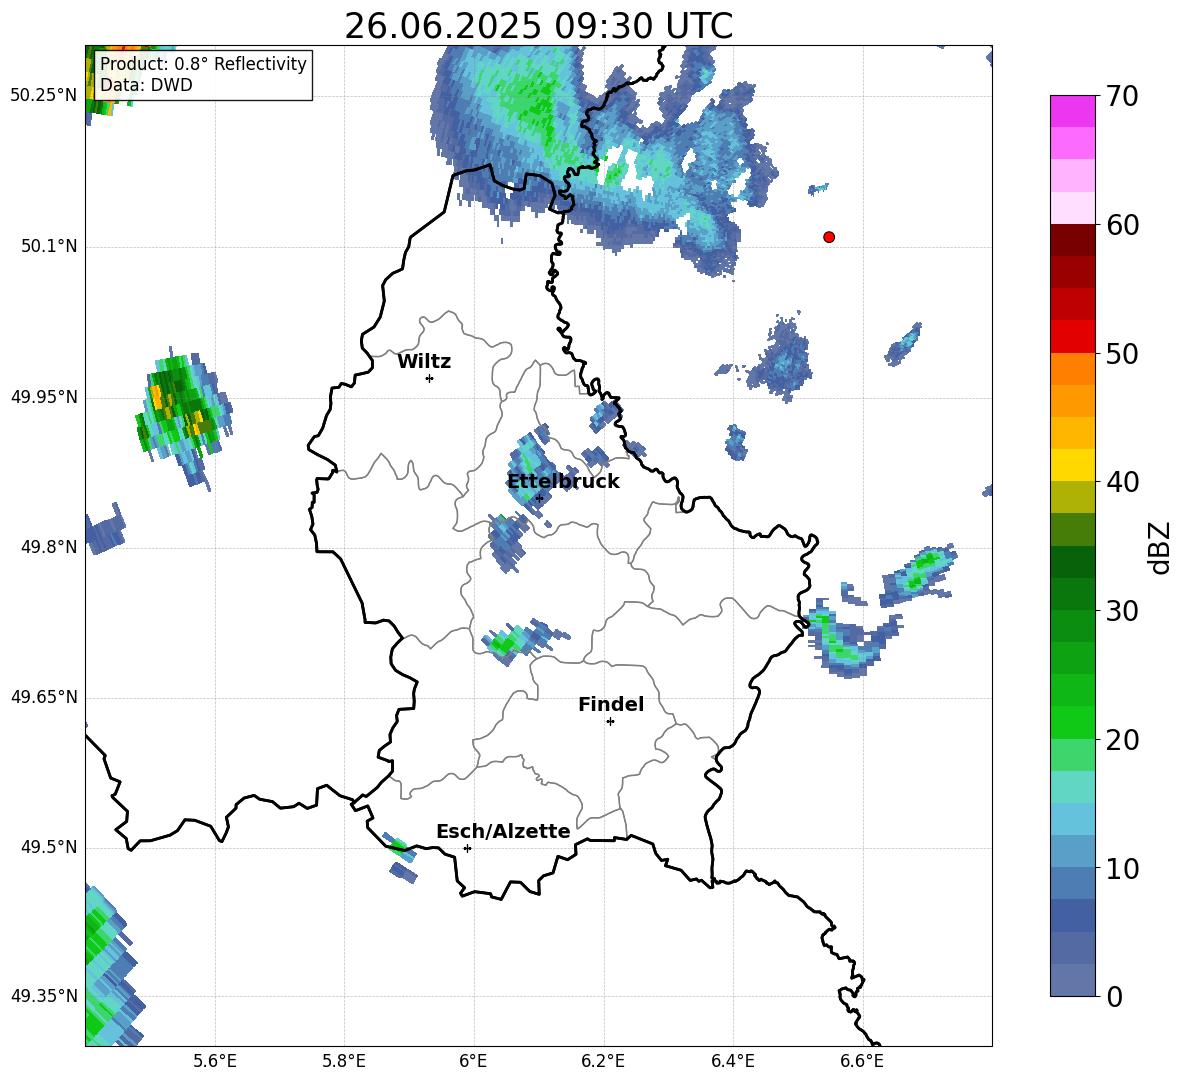Click the 5.6°E longitude label

pos(215,1061)
